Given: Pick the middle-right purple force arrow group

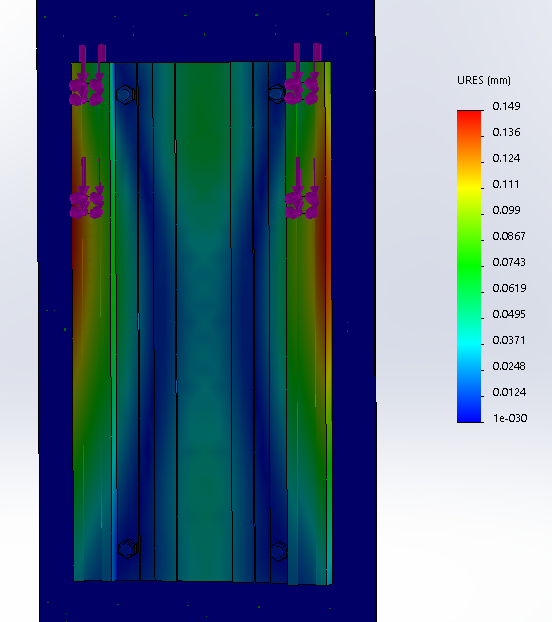Looking at the screenshot, I should 302,188.
